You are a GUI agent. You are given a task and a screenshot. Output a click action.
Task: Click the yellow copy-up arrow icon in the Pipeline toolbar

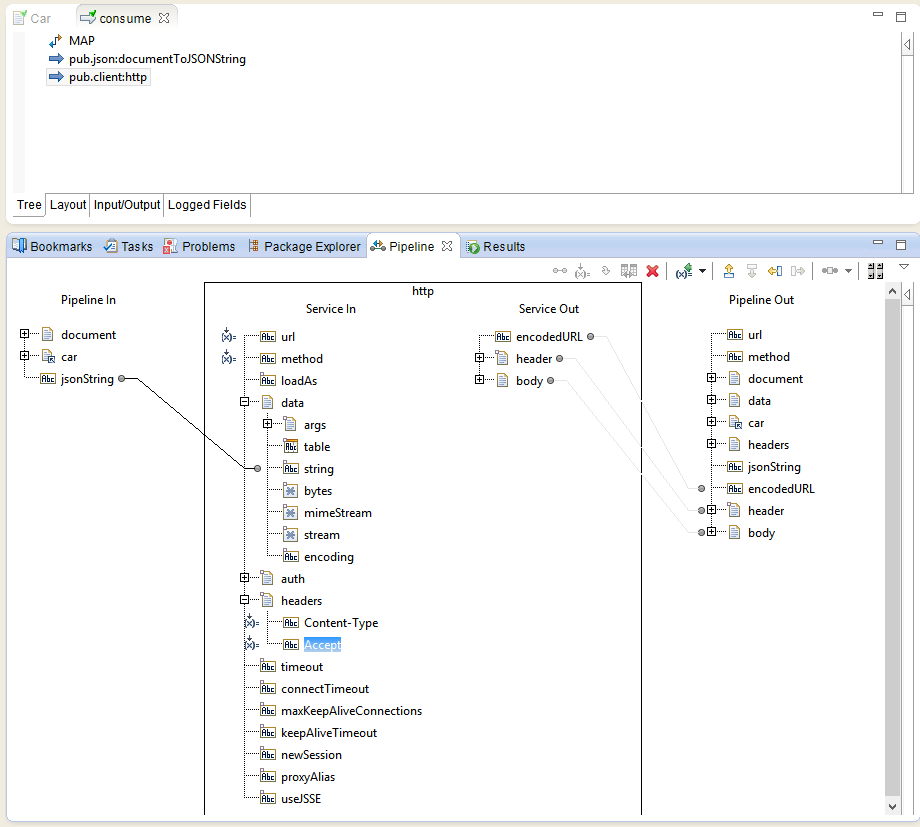click(x=729, y=271)
